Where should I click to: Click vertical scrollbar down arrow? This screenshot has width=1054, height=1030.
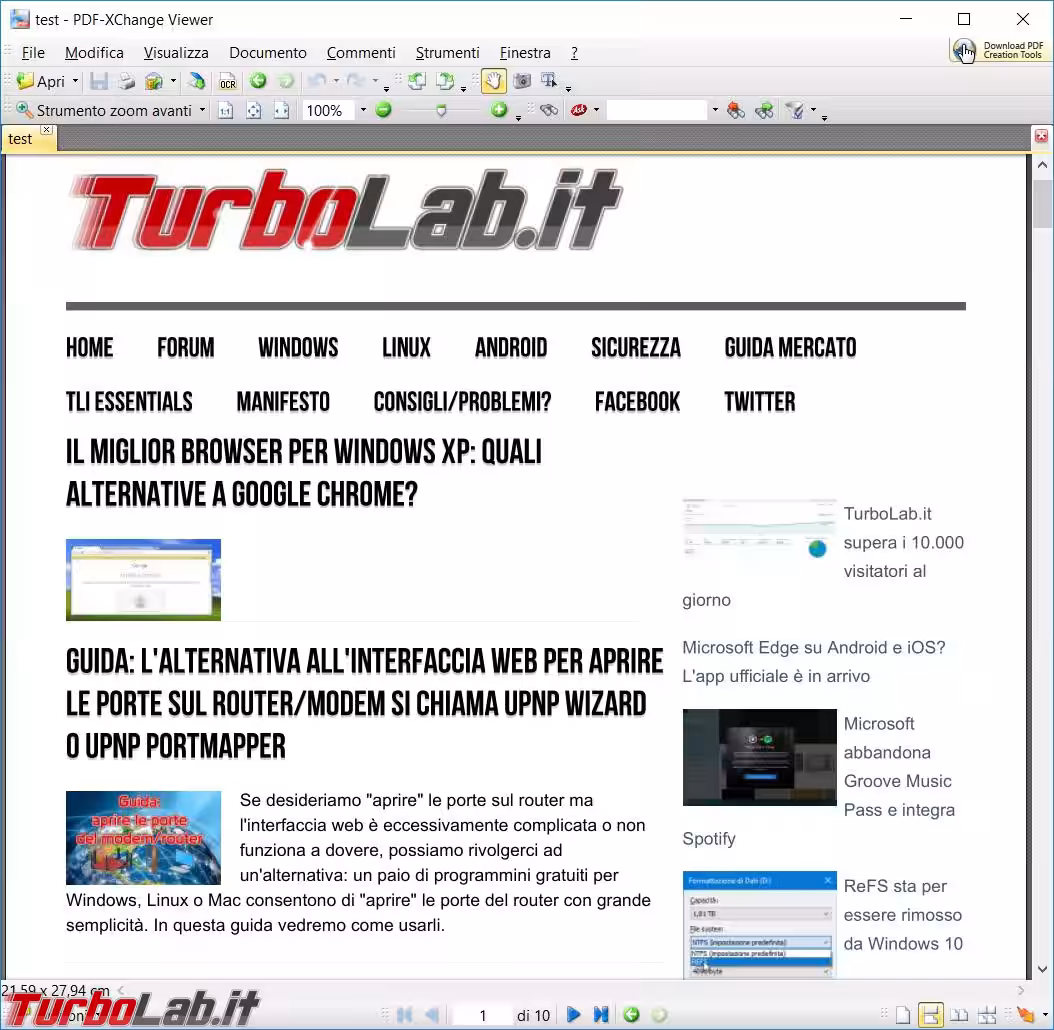pyautogui.click(x=1042, y=969)
